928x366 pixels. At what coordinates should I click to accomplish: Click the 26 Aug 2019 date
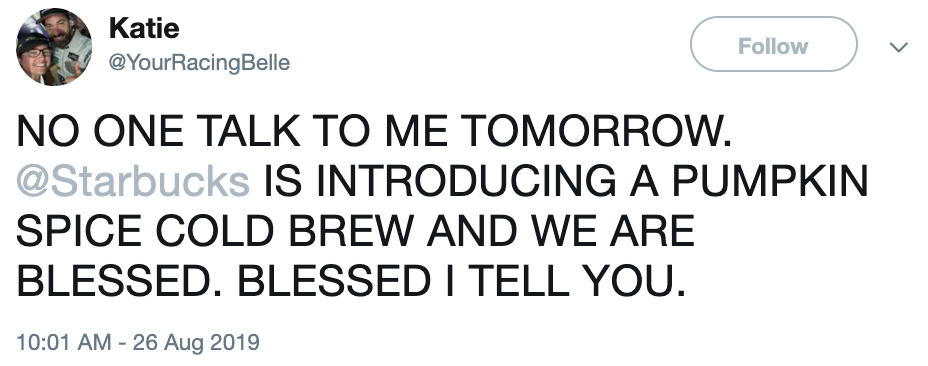point(196,342)
